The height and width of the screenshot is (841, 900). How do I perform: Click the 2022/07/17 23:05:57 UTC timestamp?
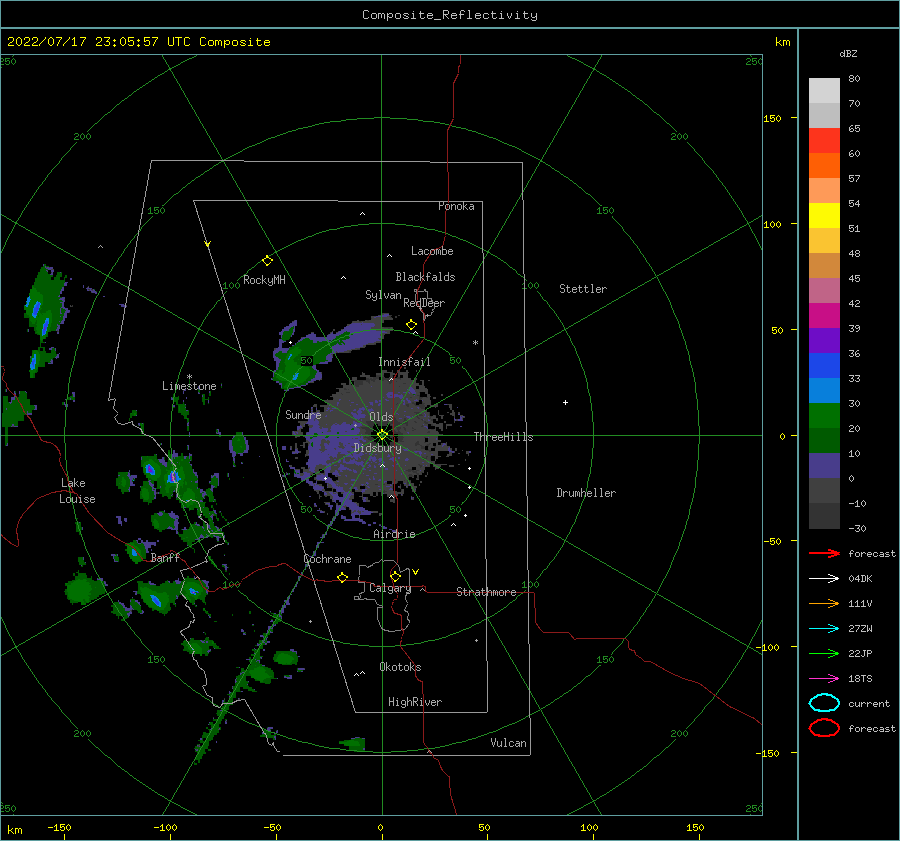click(138, 42)
